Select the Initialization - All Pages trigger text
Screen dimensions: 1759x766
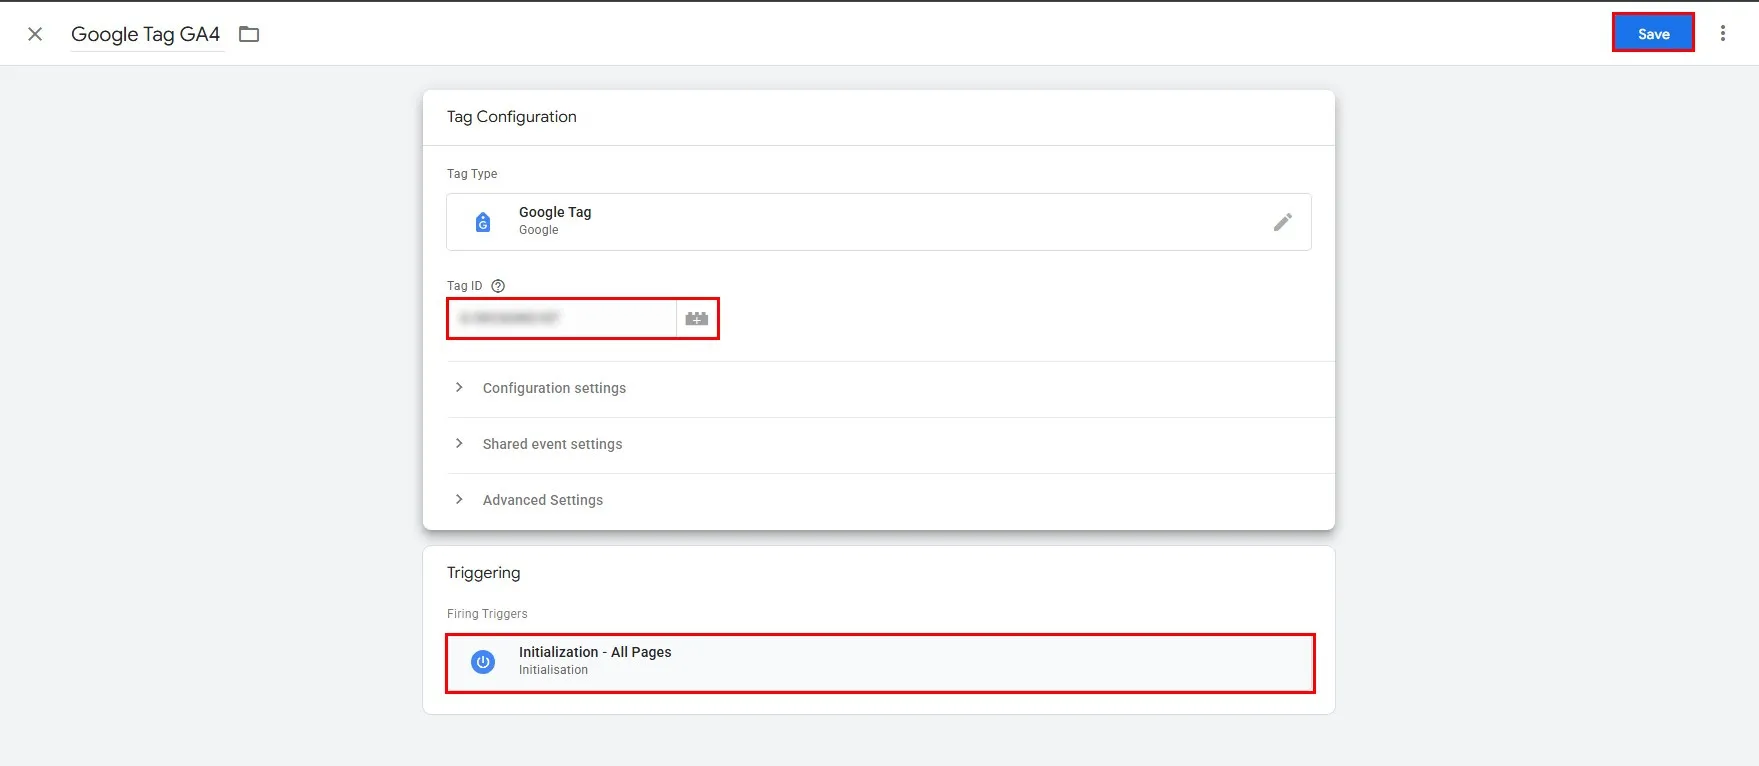[595, 652]
